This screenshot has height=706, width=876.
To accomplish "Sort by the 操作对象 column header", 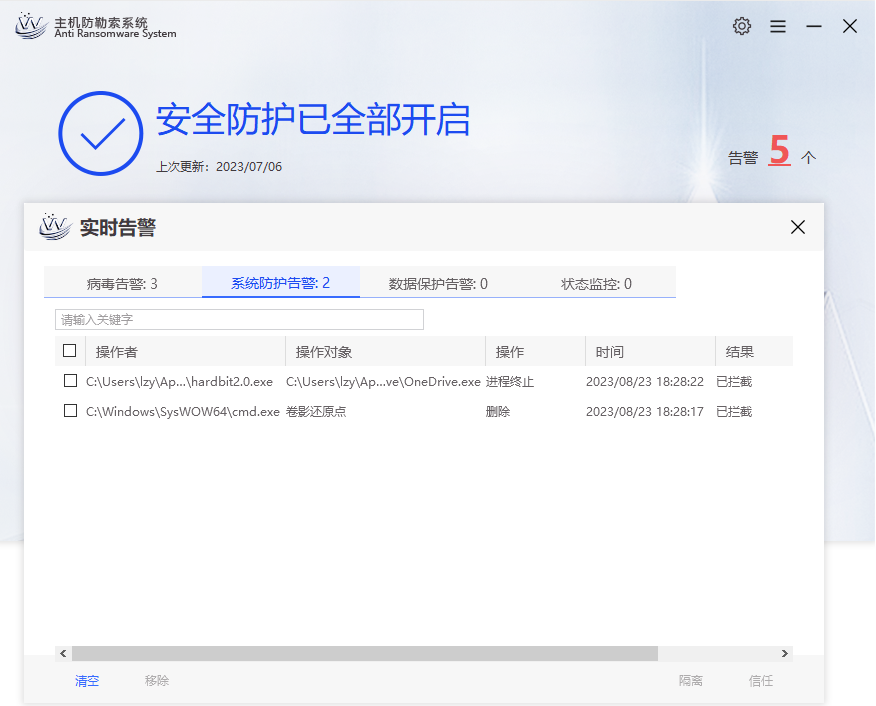I will click(x=385, y=352).
